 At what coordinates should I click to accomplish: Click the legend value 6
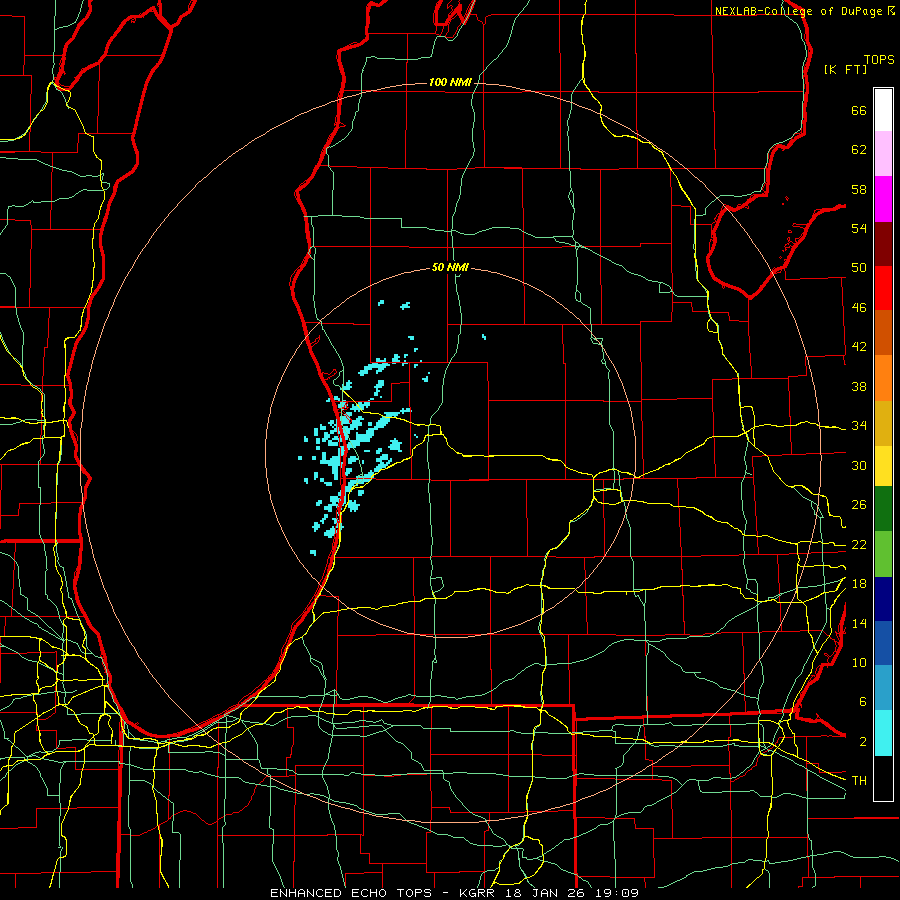click(863, 702)
